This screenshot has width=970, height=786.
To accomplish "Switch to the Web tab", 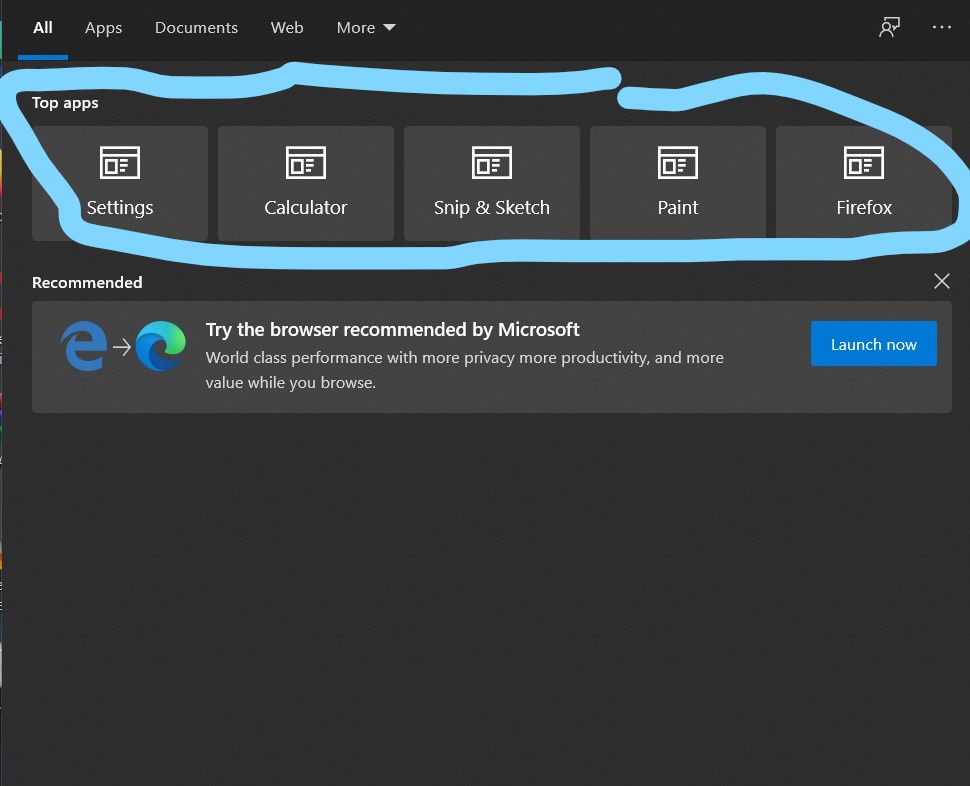I will (287, 28).
